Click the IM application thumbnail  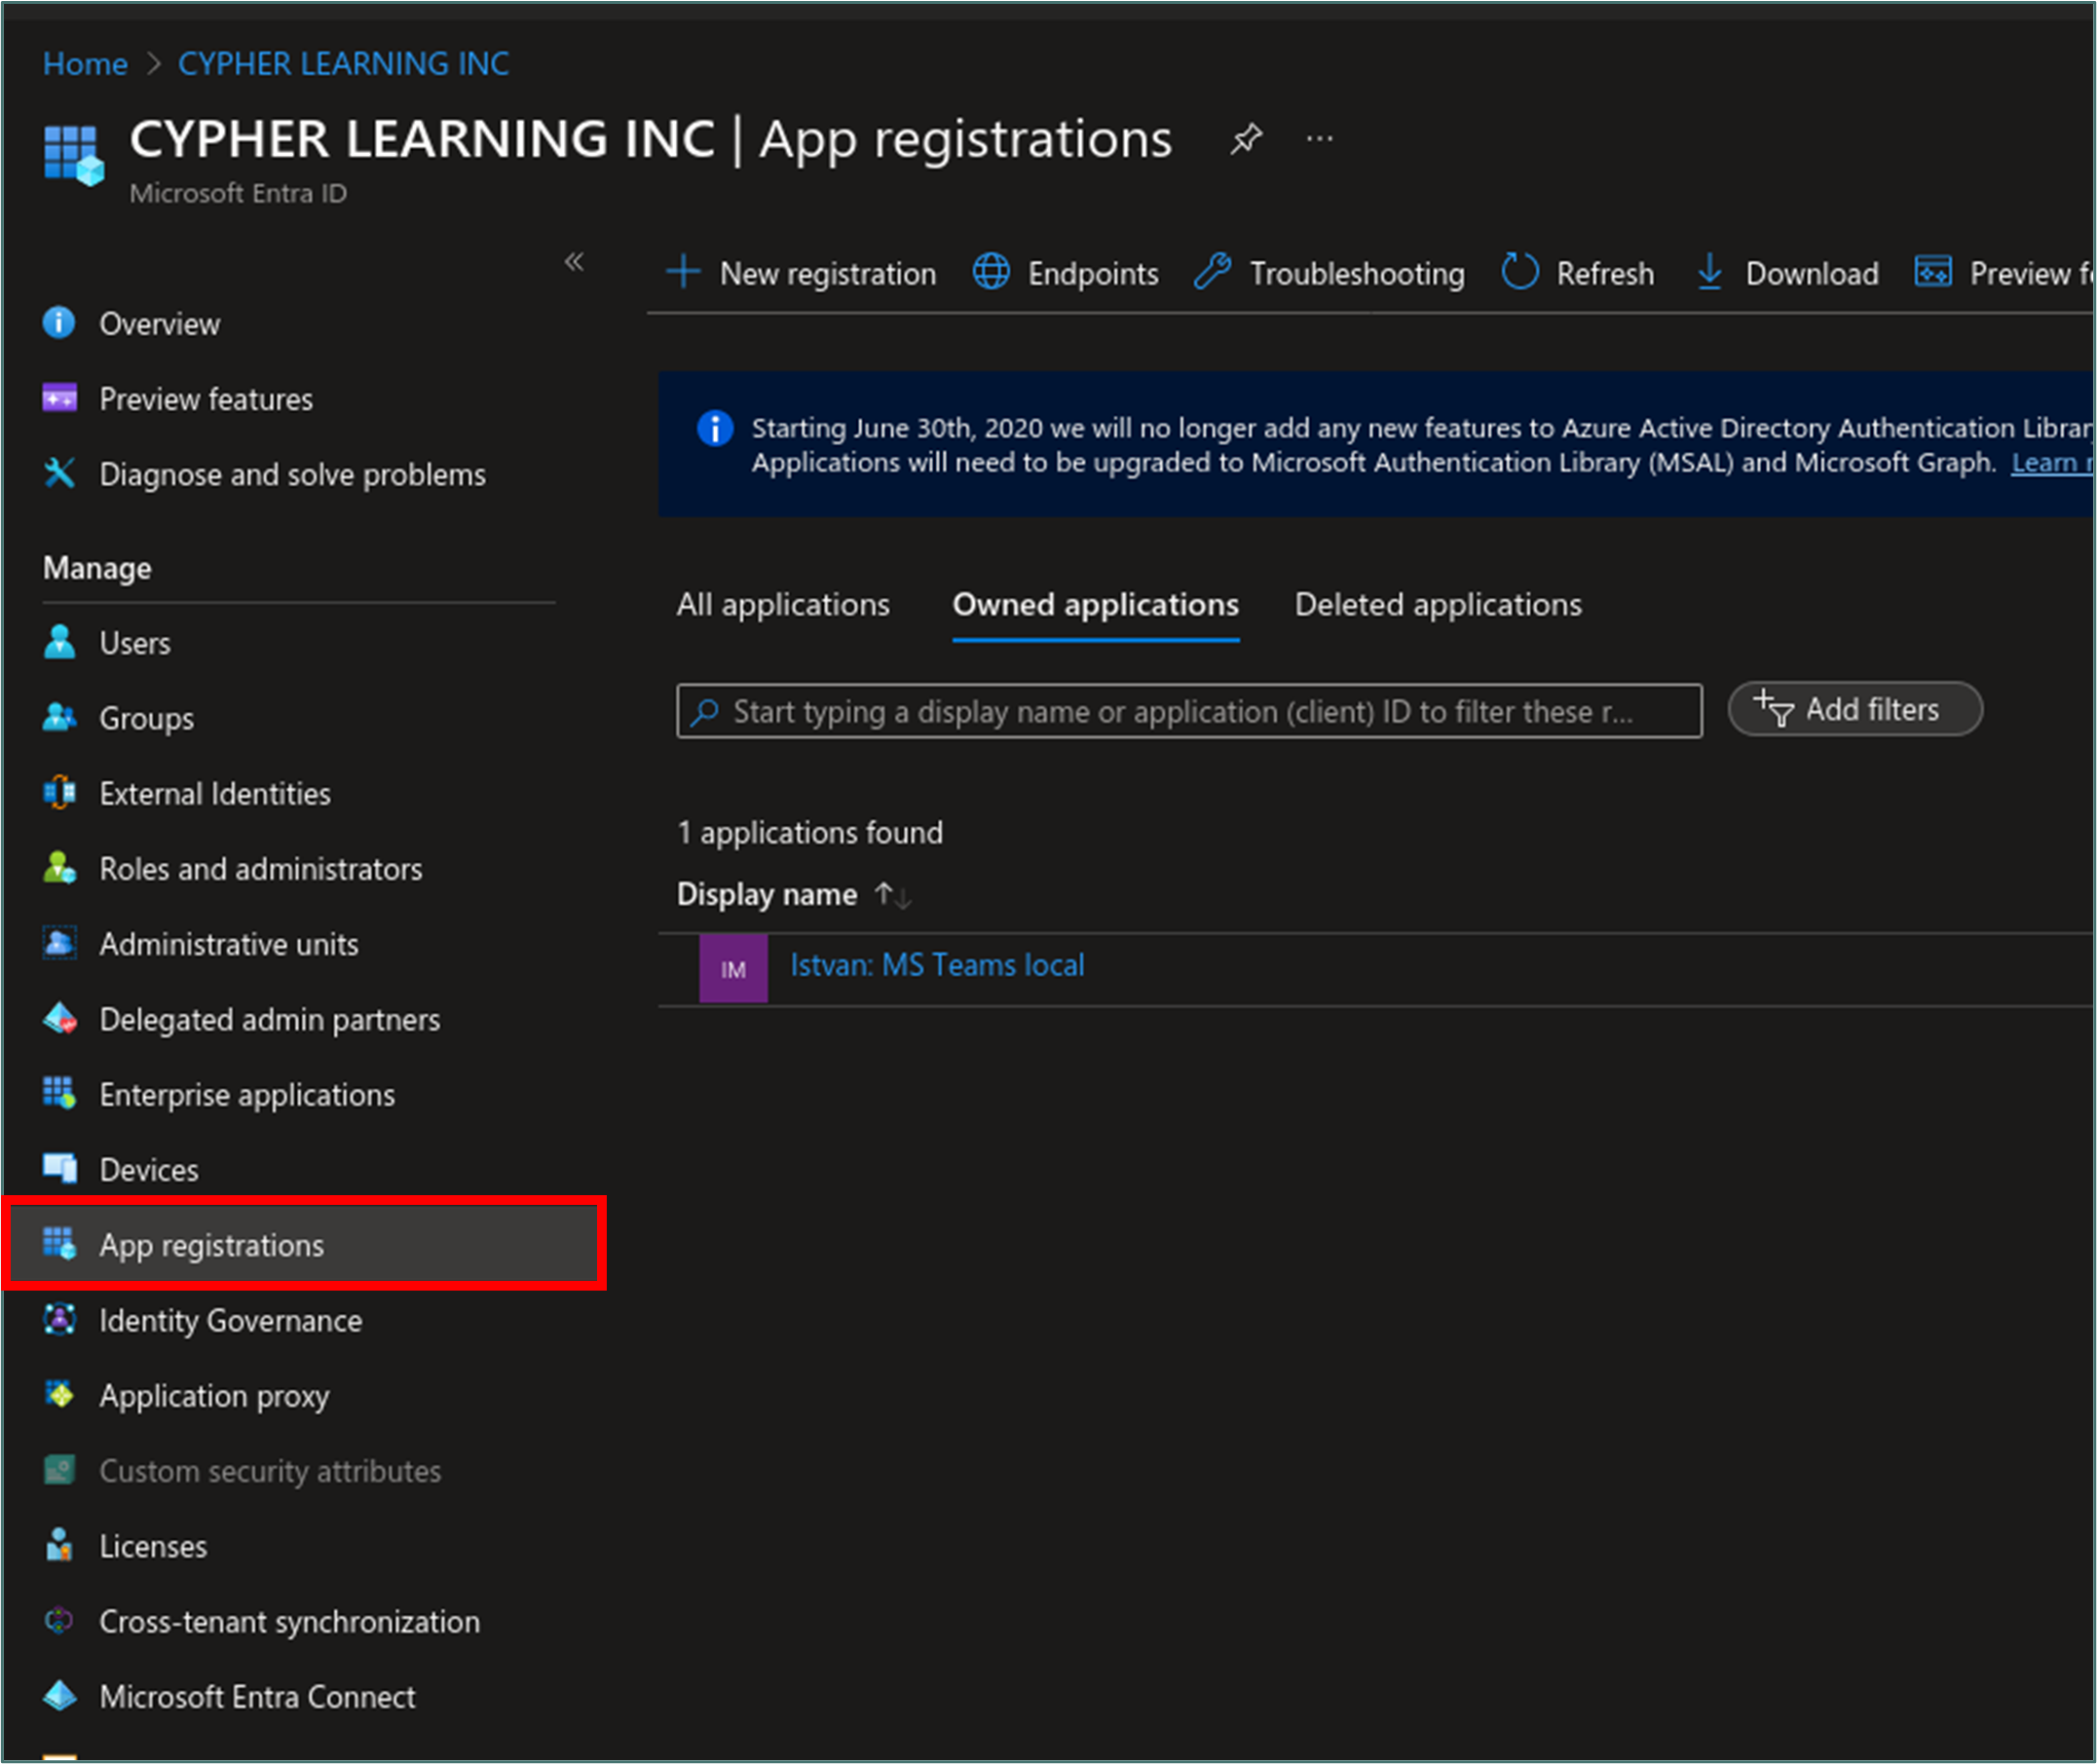click(x=733, y=969)
